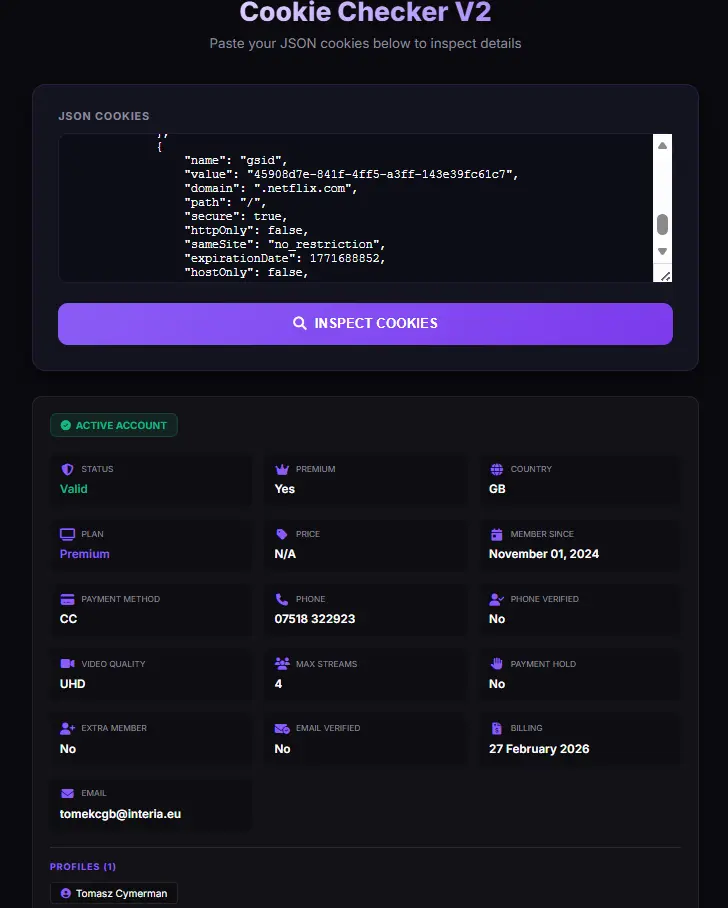
Task: Click the video camera Video Quality icon
Action: [67, 664]
